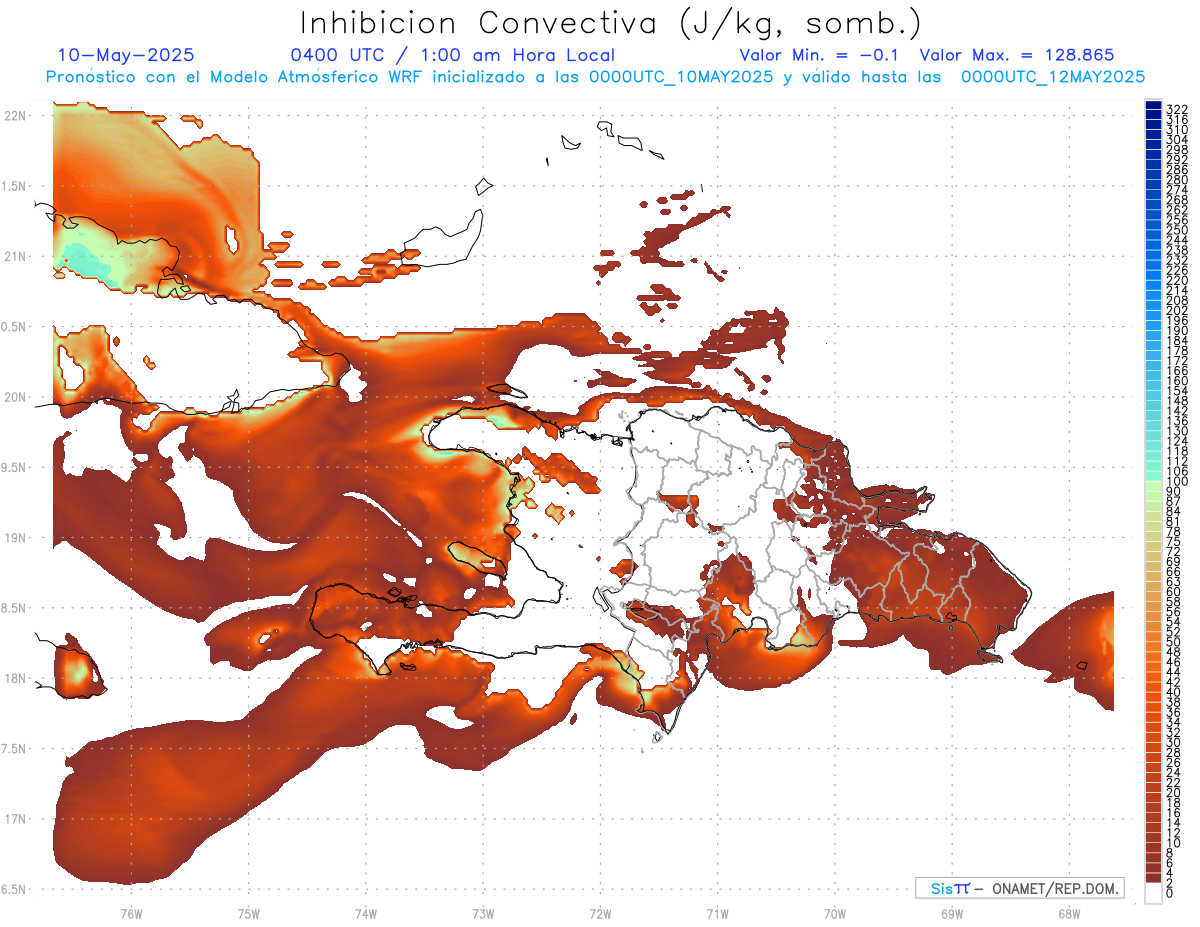This screenshot has height=927, width=1200.
Task: Click the "6.5N" latitude label
Action: pos(14,889)
